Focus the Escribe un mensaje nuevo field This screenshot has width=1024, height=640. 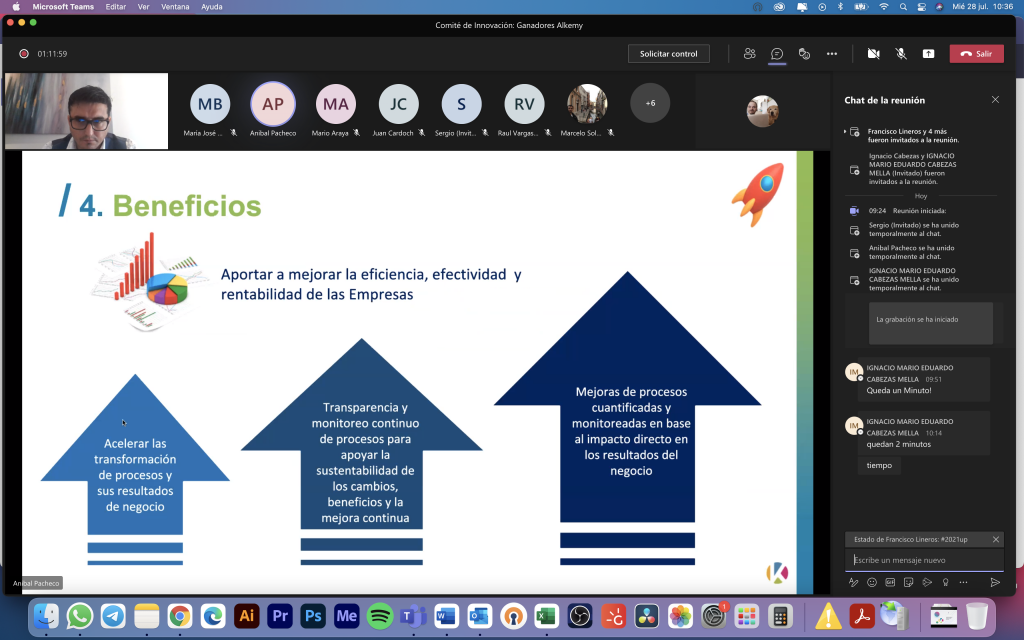click(924, 560)
